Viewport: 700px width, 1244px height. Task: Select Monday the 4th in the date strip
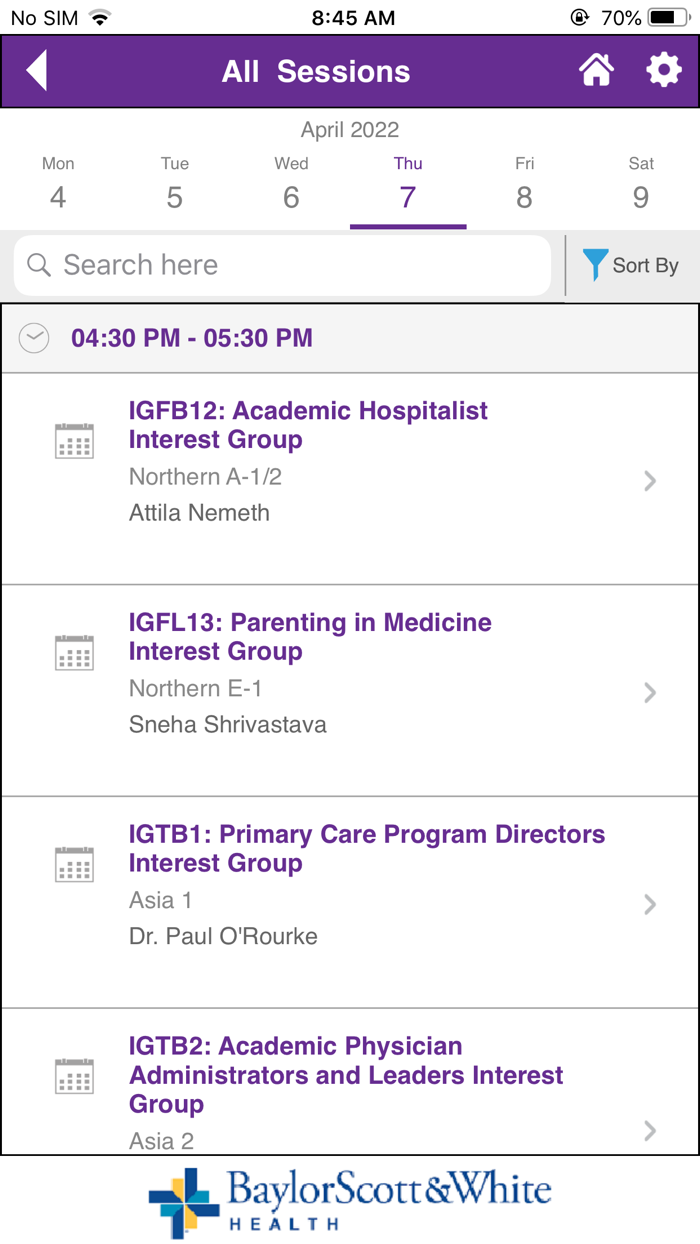(57, 185)
